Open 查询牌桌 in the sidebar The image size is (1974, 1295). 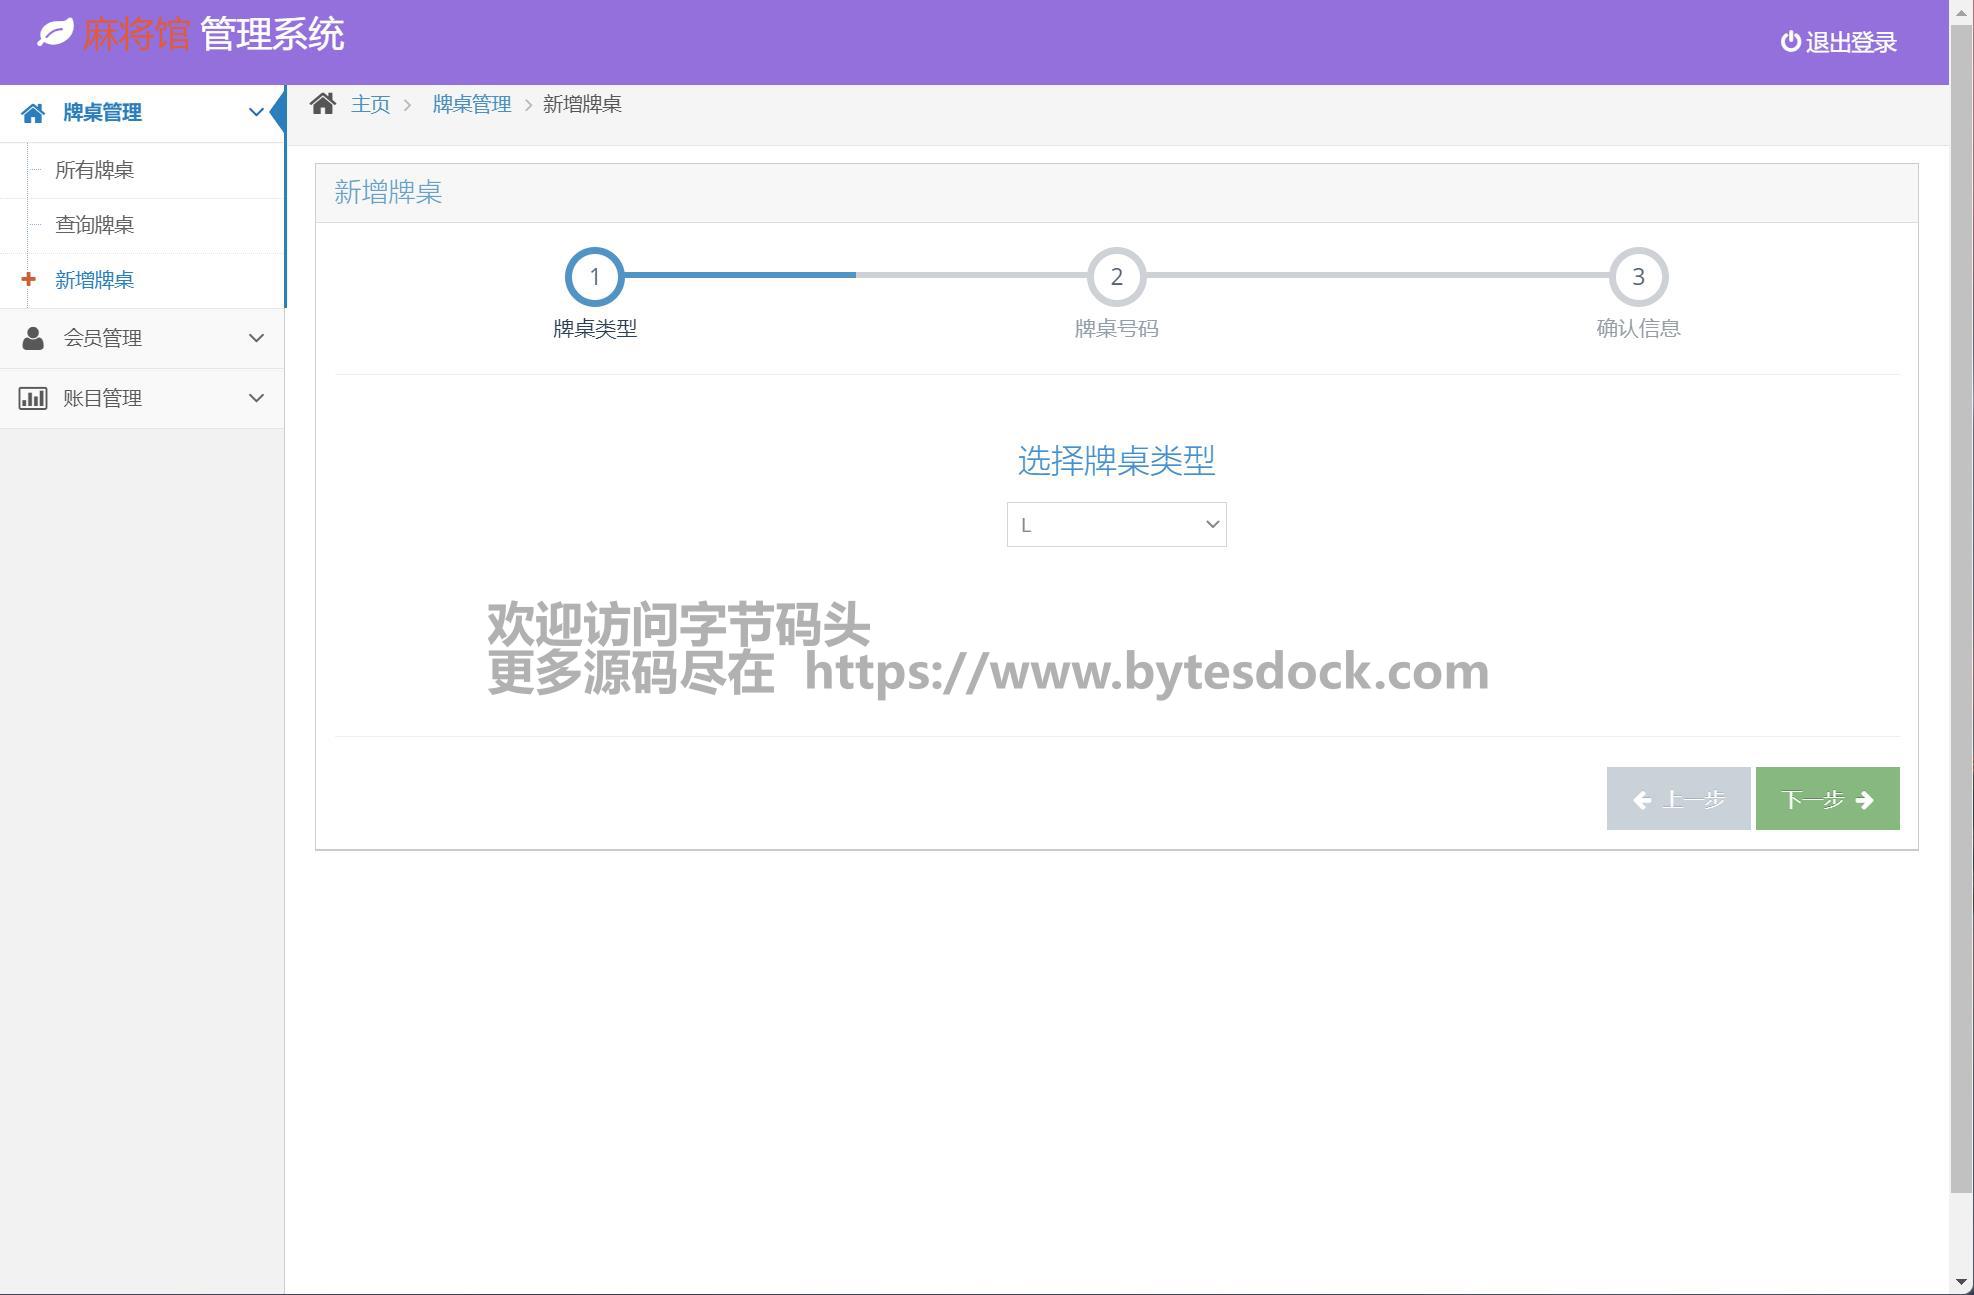[x=95, y=225]
